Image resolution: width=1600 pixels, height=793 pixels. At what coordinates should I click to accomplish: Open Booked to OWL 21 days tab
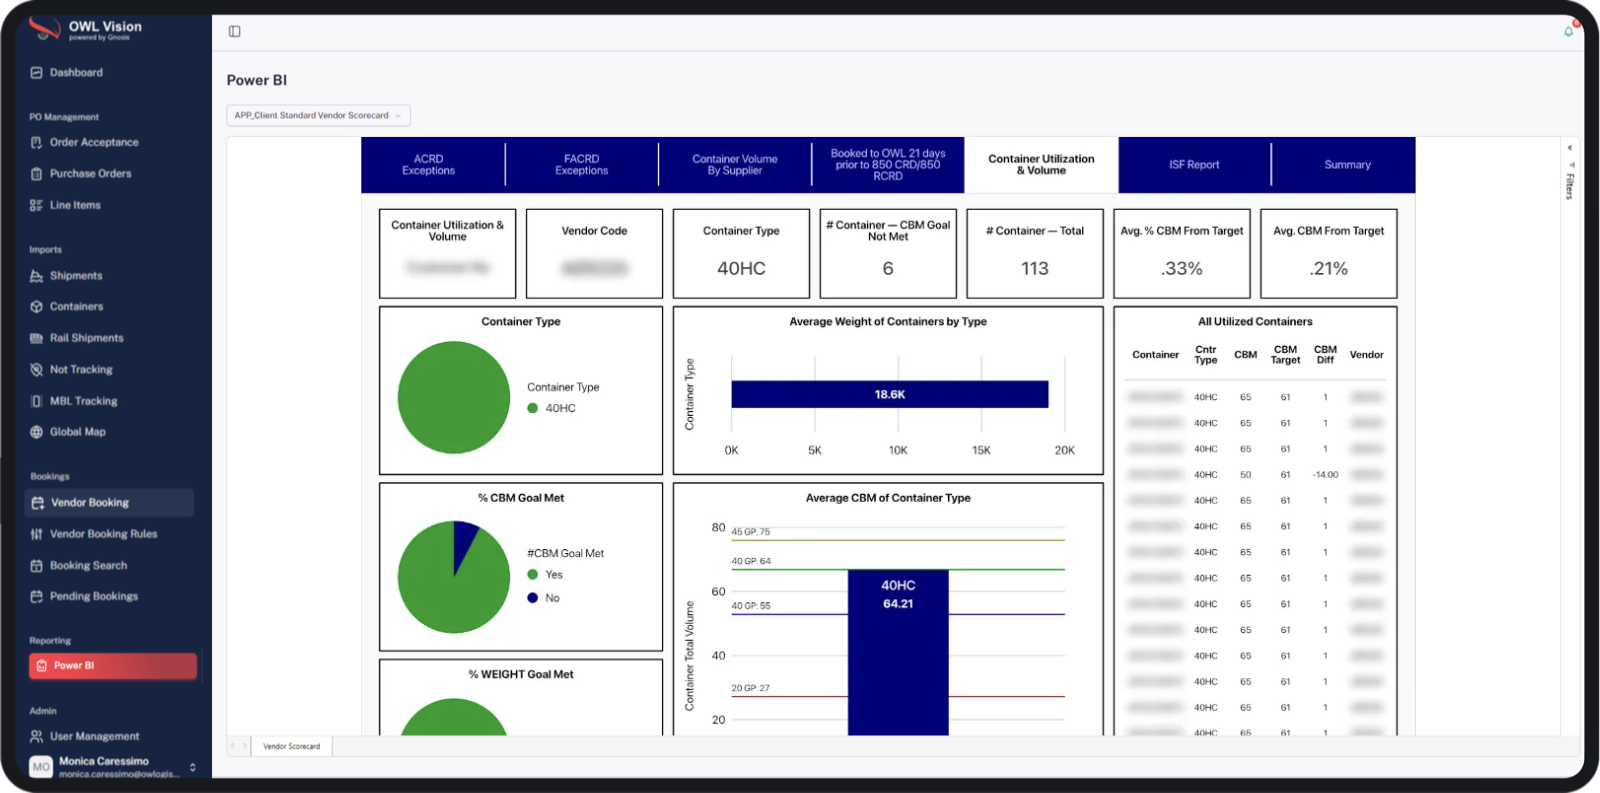[x=888, y=165]
